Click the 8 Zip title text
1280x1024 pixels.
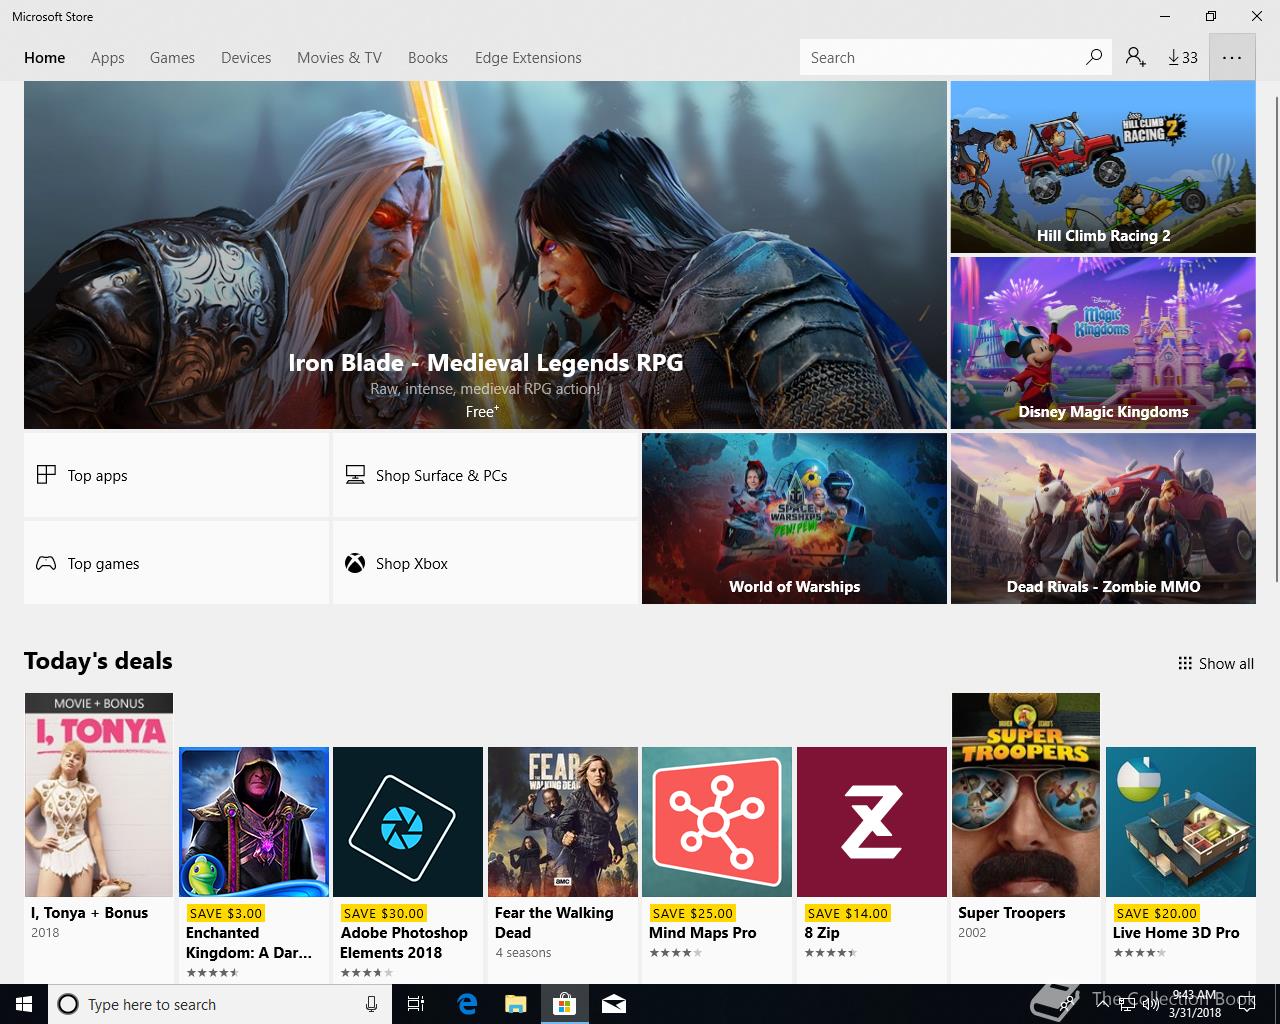coord(822,933)
